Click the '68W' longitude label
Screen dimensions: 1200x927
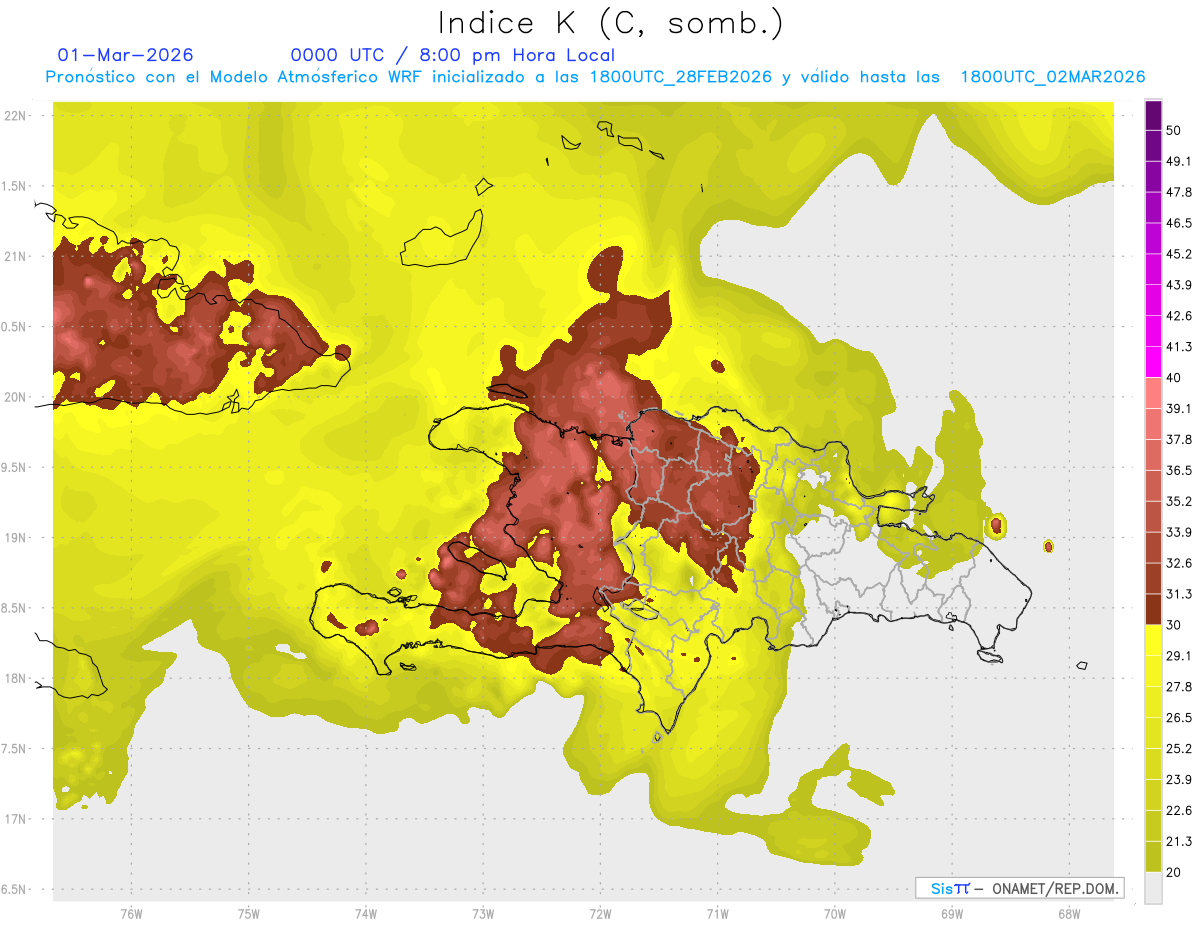(x=1069, y=914)
